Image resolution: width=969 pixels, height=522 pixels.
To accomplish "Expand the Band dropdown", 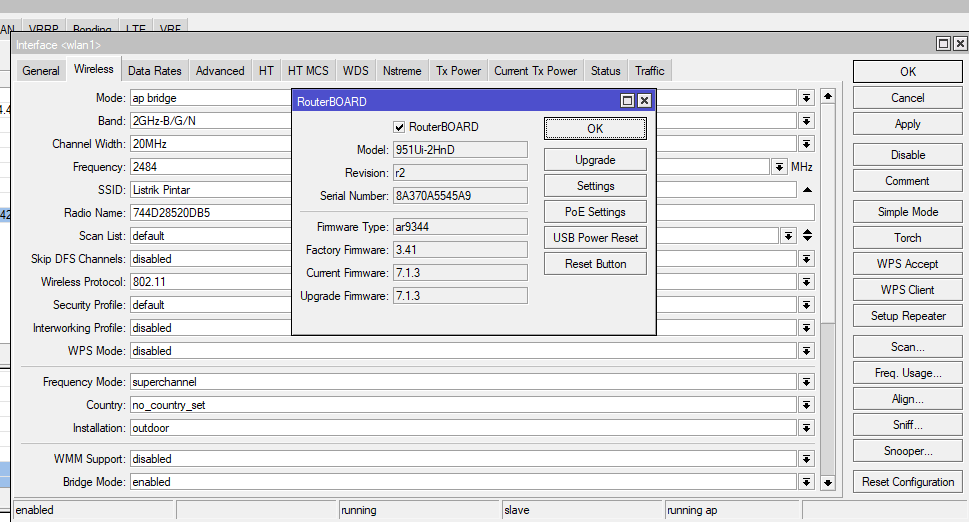I will [806, 120].
